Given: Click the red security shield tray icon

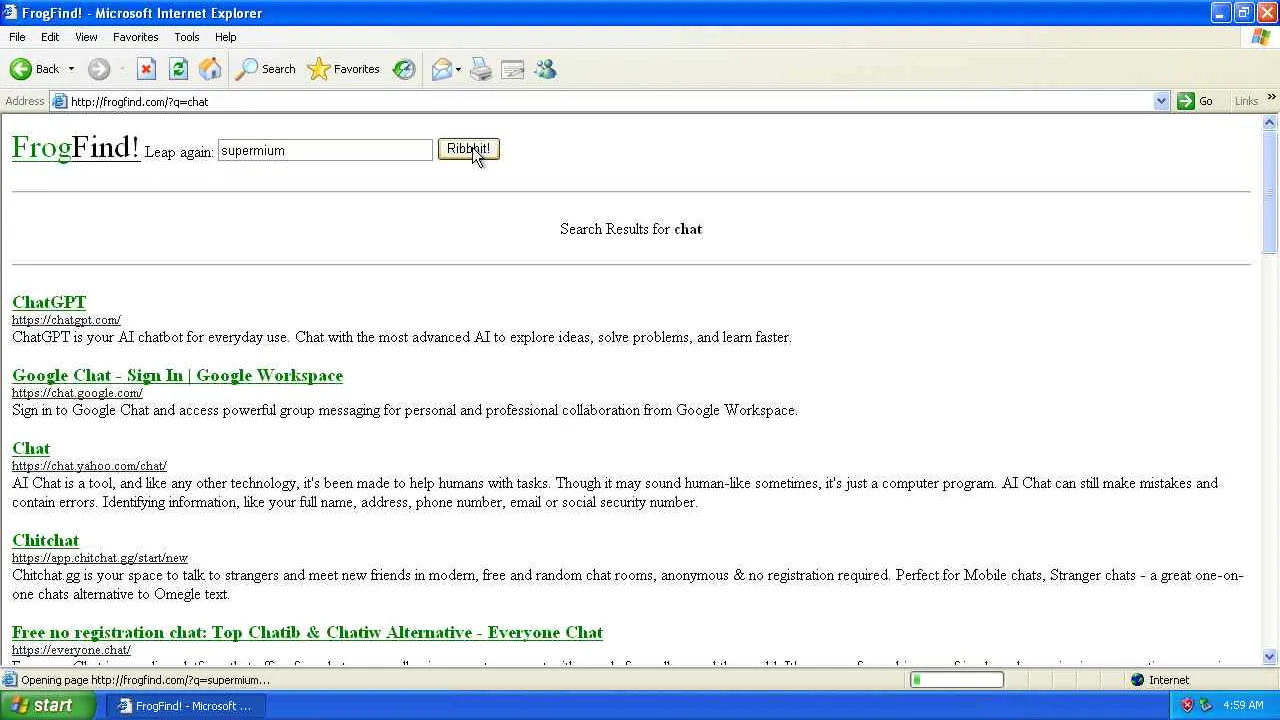Looking at the screenshot, I should tap(1187, 706).
